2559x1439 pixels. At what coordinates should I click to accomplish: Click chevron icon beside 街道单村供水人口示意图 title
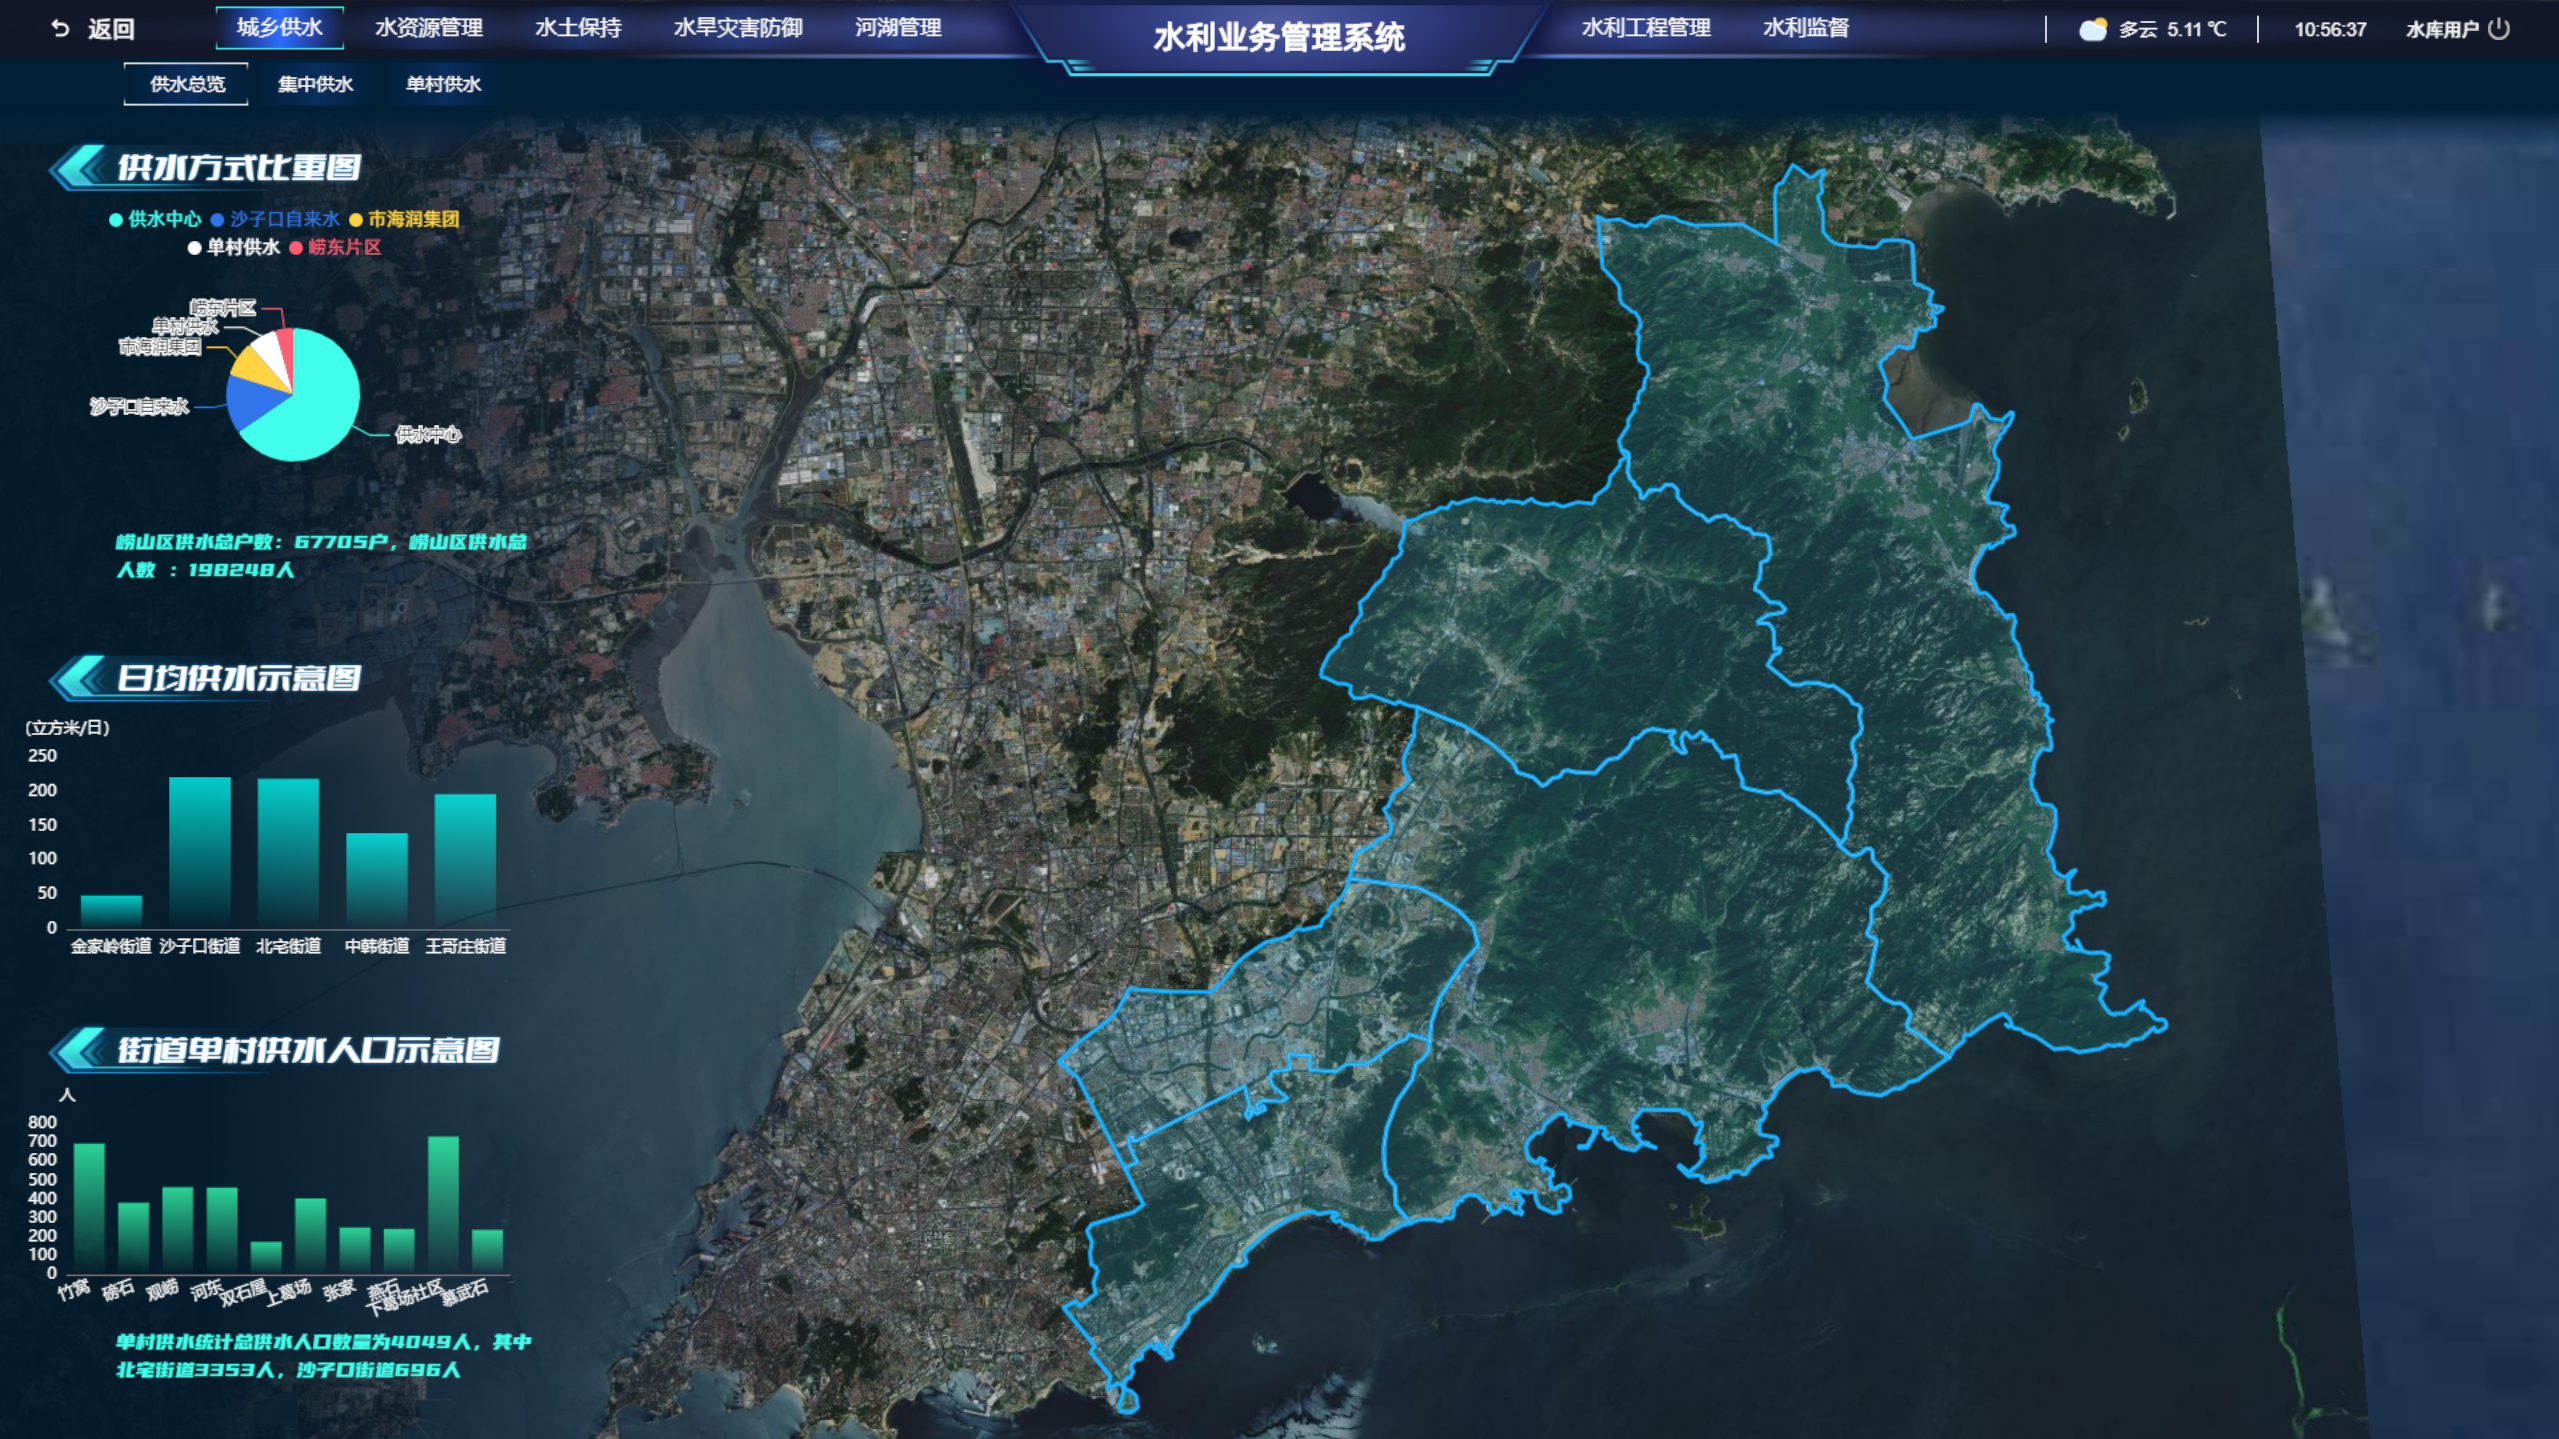coord(78,1049)
